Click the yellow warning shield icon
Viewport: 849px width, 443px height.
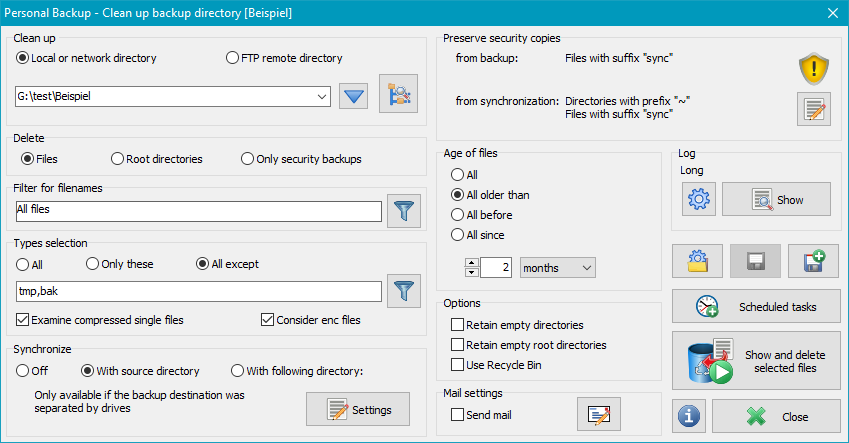coord(814,68)
